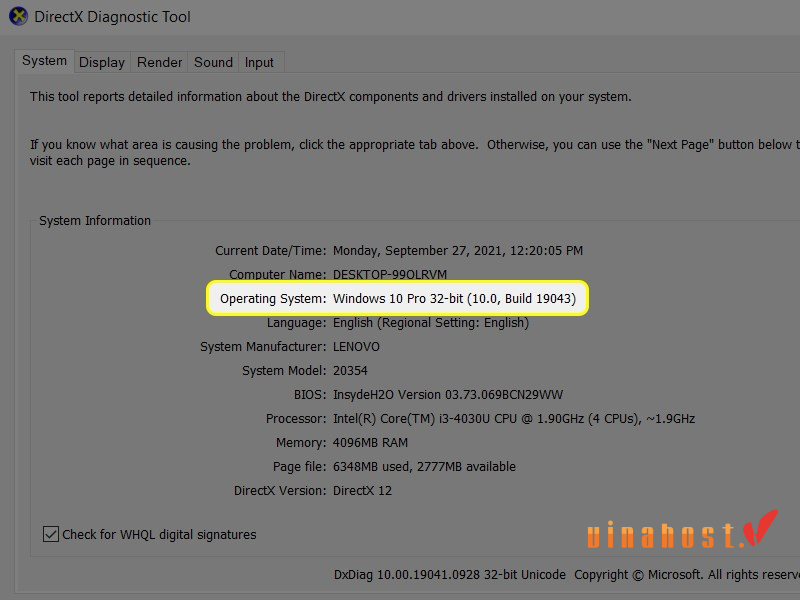Click the DirectX Diagnostic Tool window title

[x=112, y=17]
